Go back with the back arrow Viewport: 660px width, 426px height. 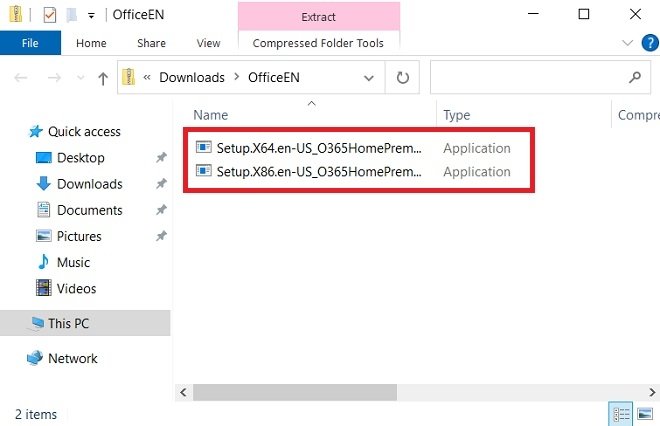pyautogui.click(x=21, y=77)
